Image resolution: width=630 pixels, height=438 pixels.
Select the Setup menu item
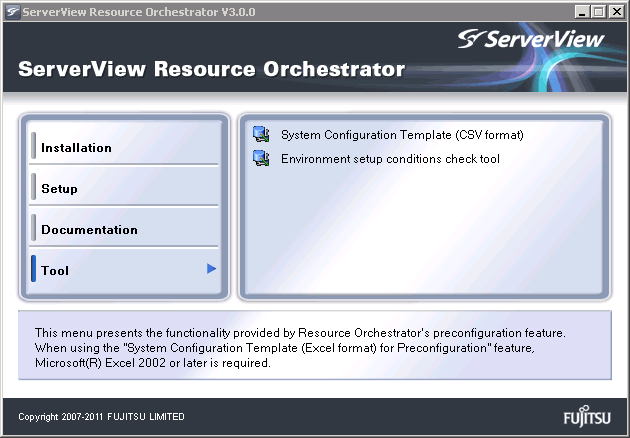[x=124, y=188]
